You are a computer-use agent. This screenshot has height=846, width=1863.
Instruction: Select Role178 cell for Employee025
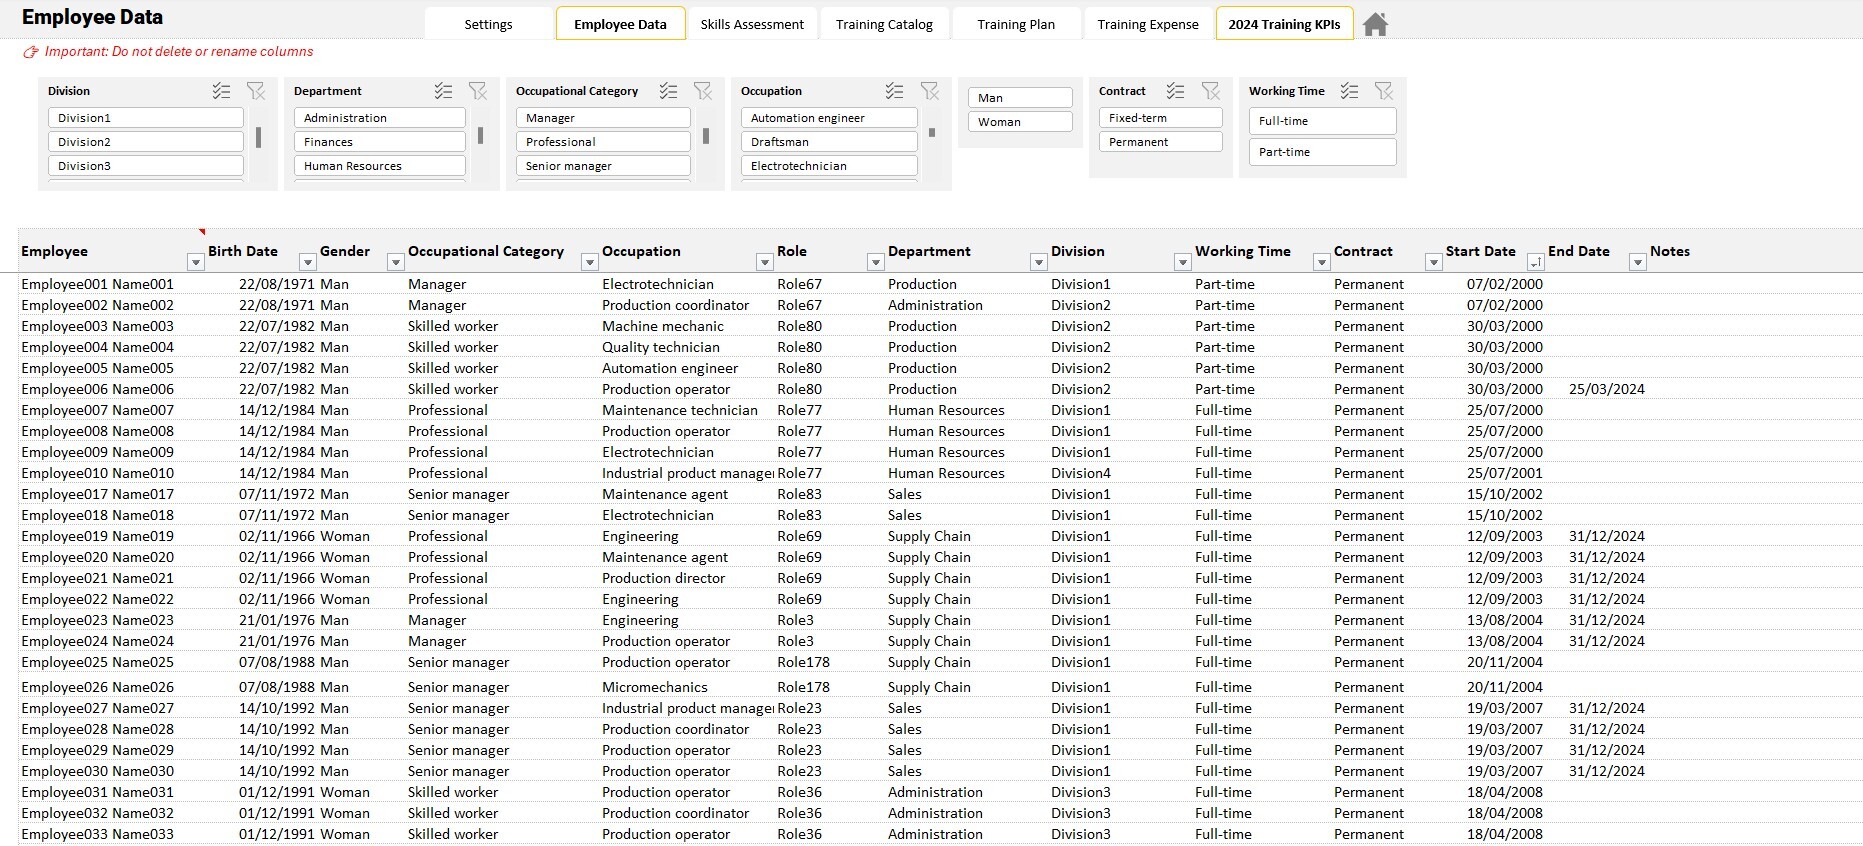tap(804, 662)
